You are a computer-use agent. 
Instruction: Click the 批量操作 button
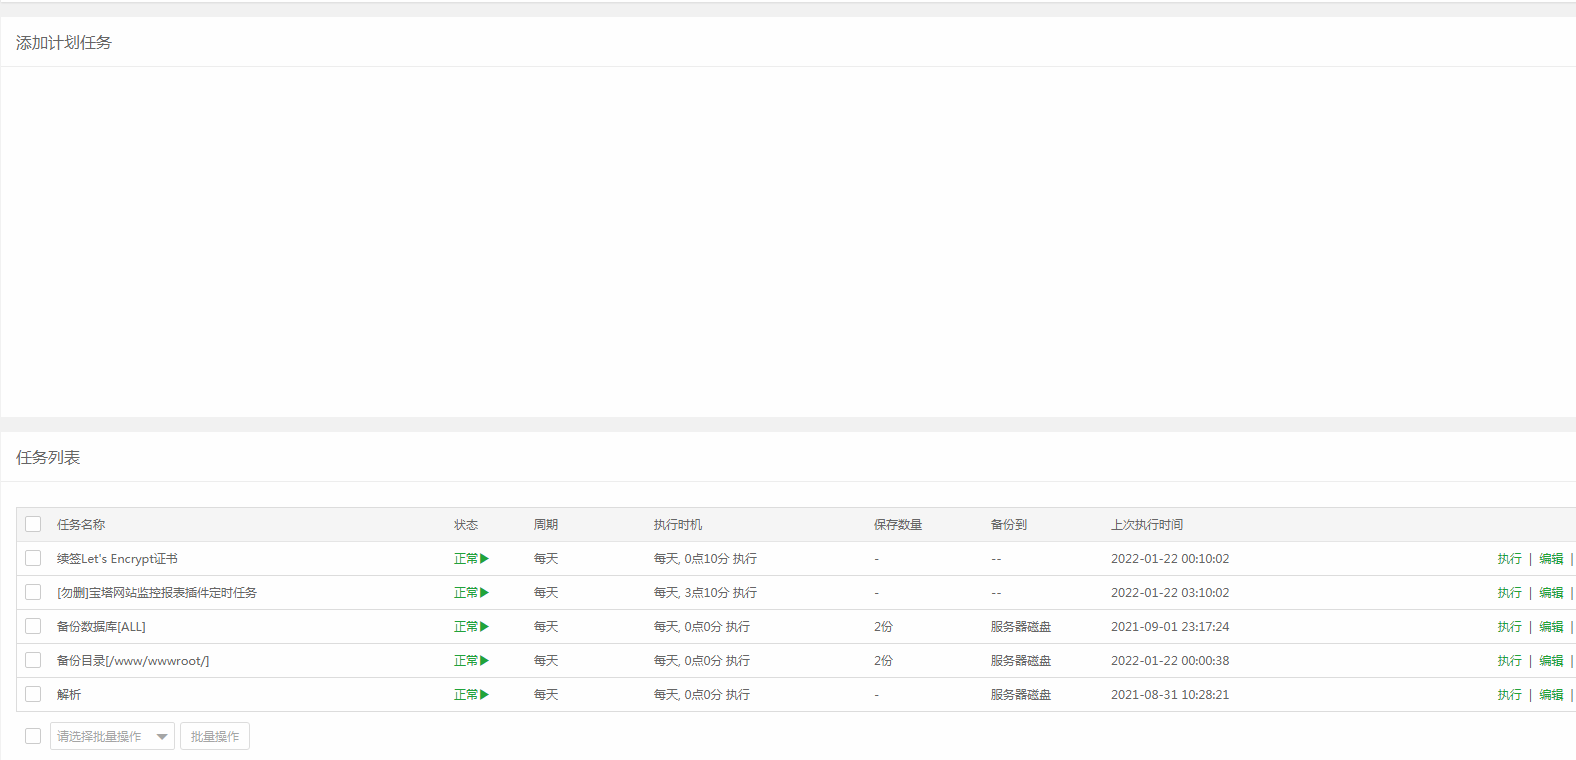pos(215,736)
